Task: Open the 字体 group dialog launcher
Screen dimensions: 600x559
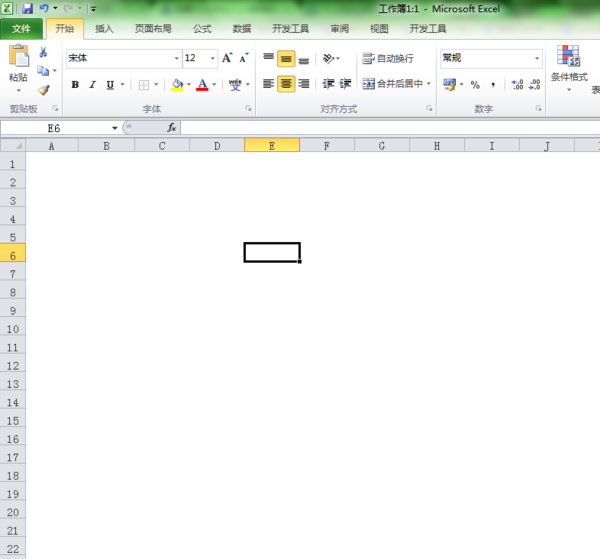Action: tap(248, 109)
